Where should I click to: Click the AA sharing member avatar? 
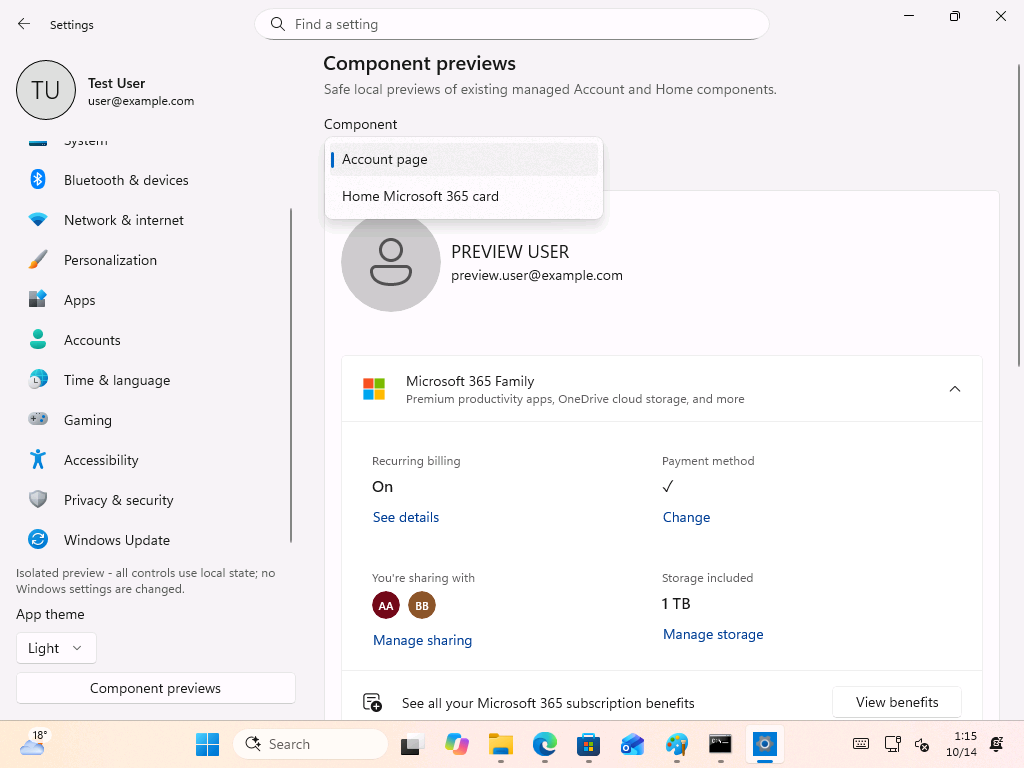pyautogui.click(x=386, y=605)
